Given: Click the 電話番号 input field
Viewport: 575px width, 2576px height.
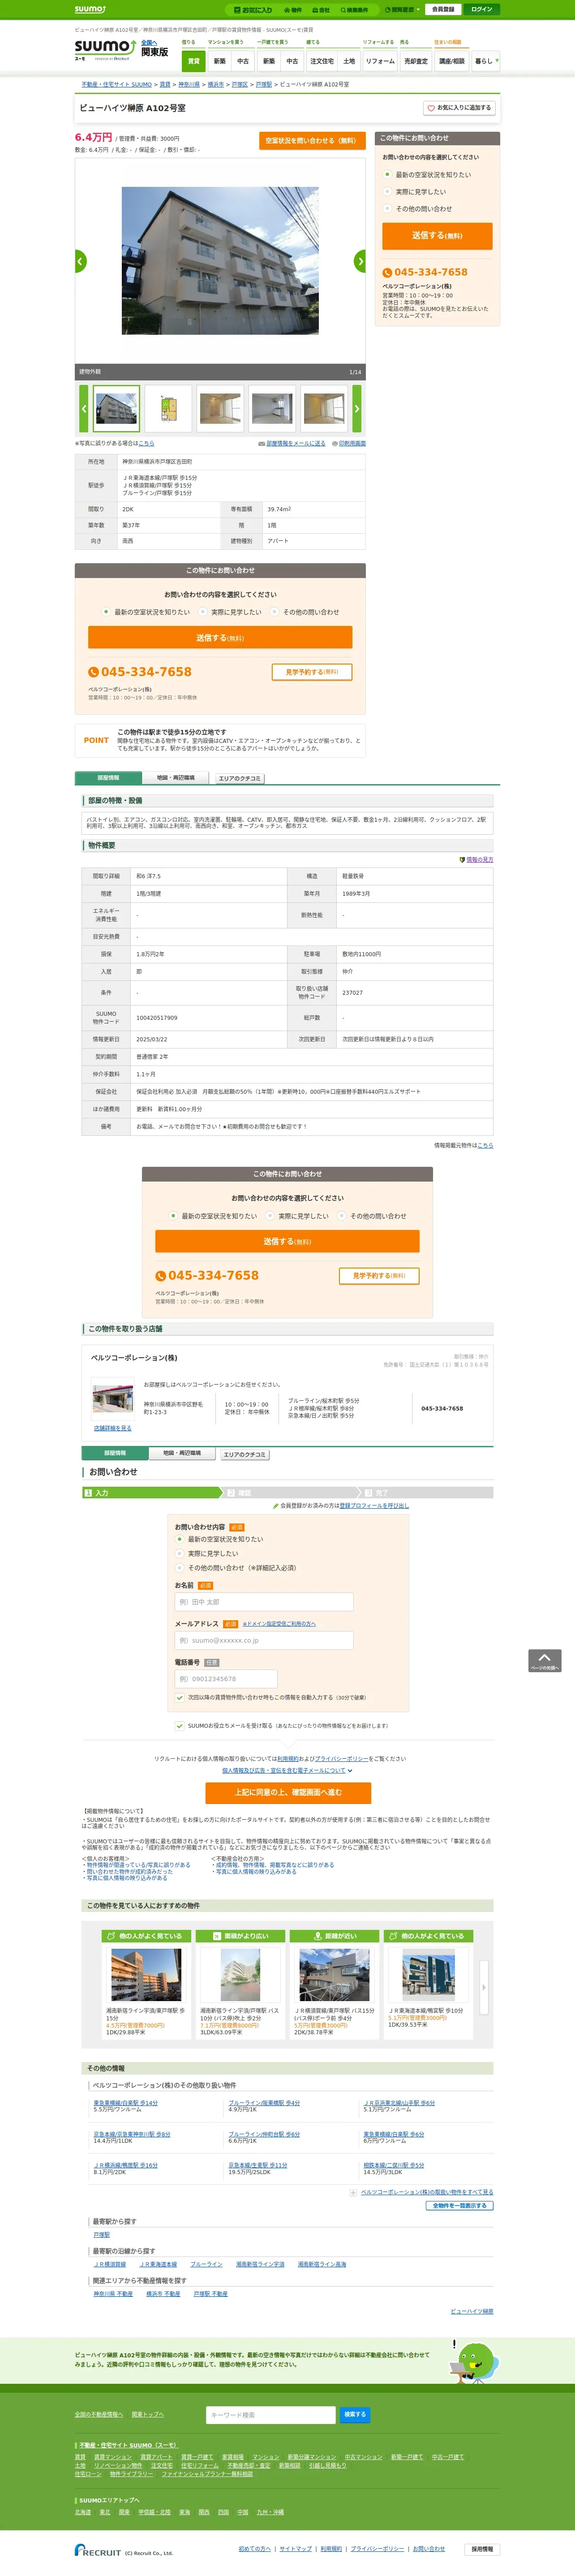Looking at the screenshot, I should [x=226, y=1678].
